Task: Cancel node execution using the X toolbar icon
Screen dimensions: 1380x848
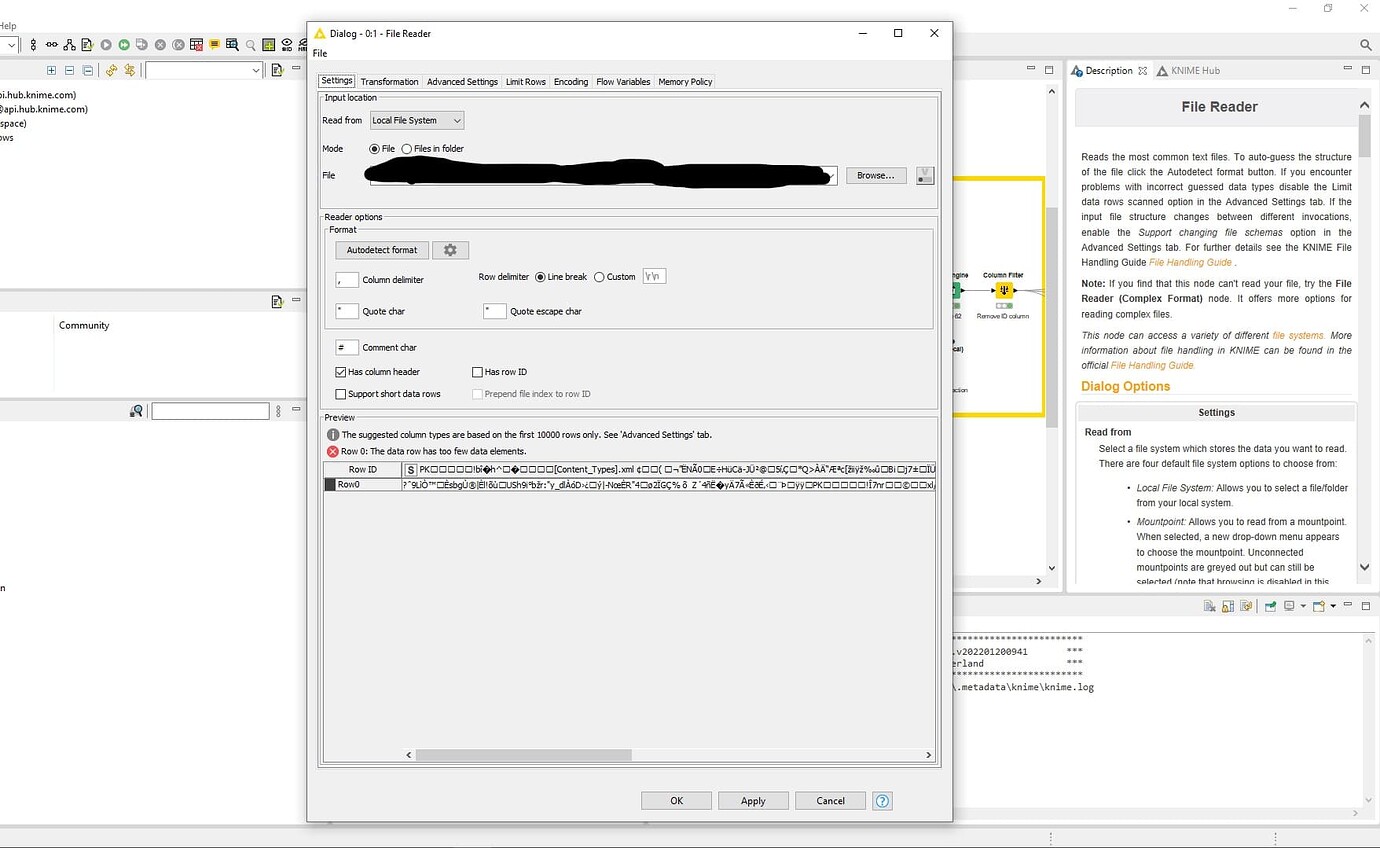Action: click(160, 44)
